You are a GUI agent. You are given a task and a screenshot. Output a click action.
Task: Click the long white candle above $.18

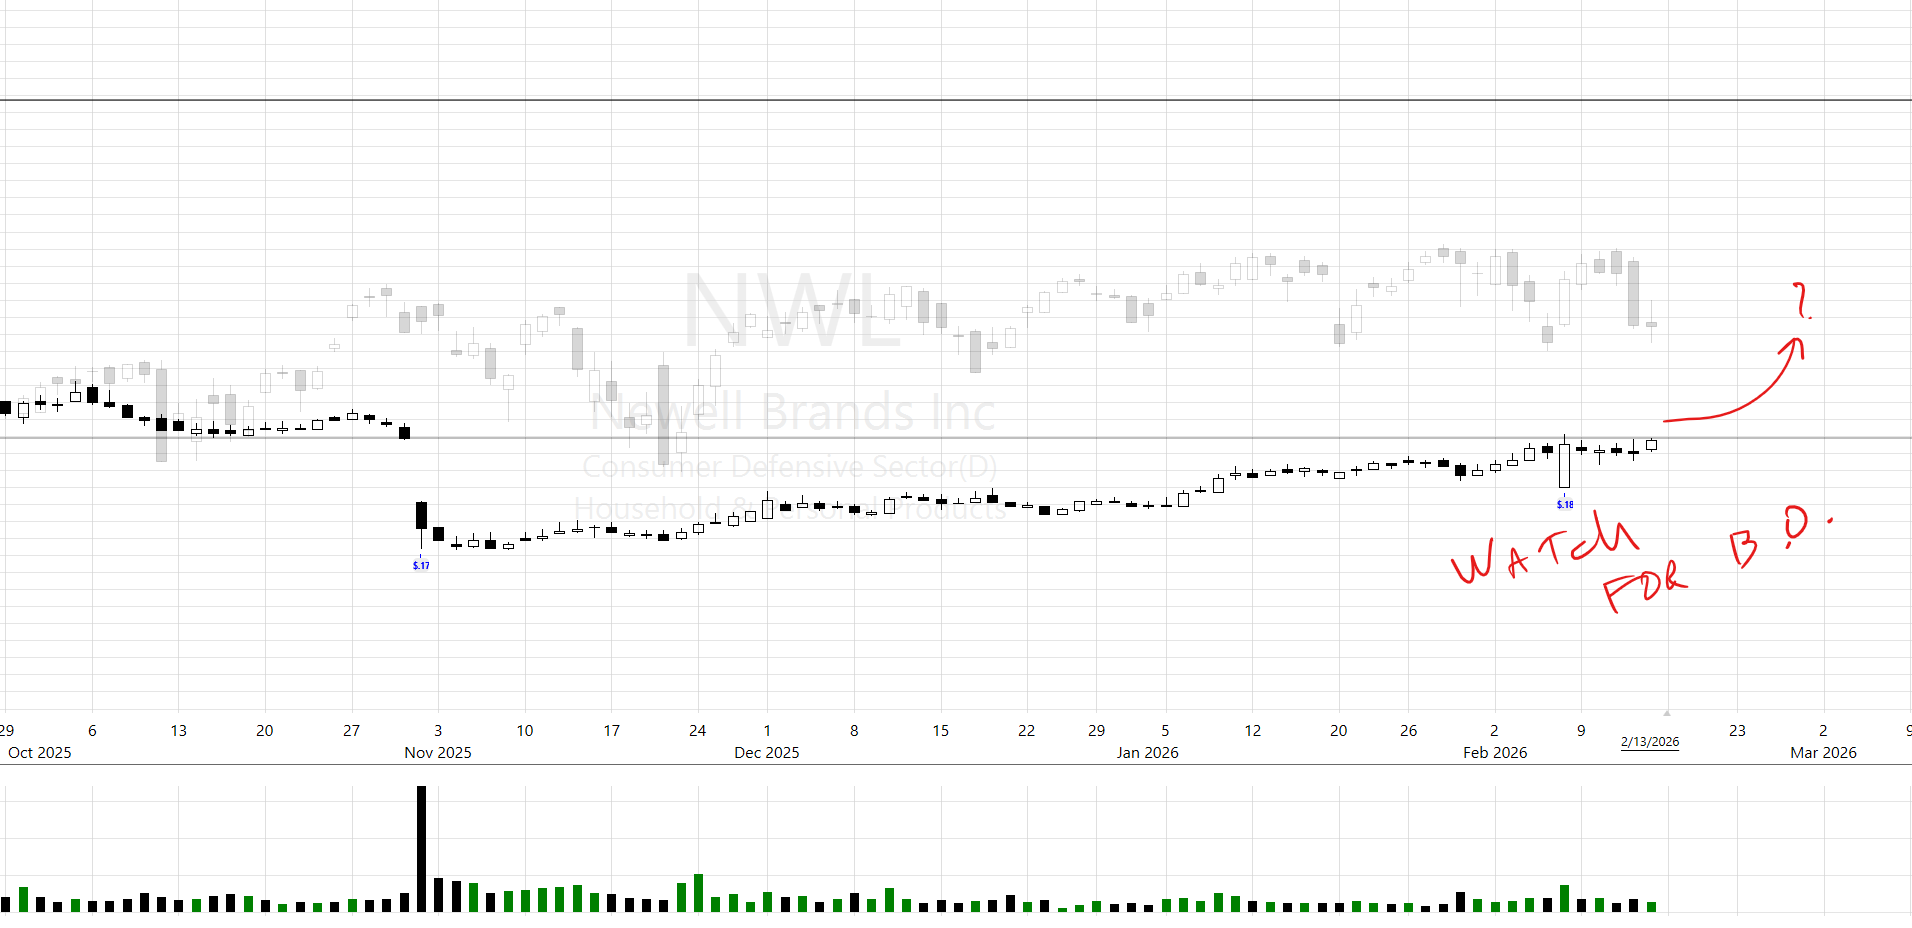[1565, 466]
